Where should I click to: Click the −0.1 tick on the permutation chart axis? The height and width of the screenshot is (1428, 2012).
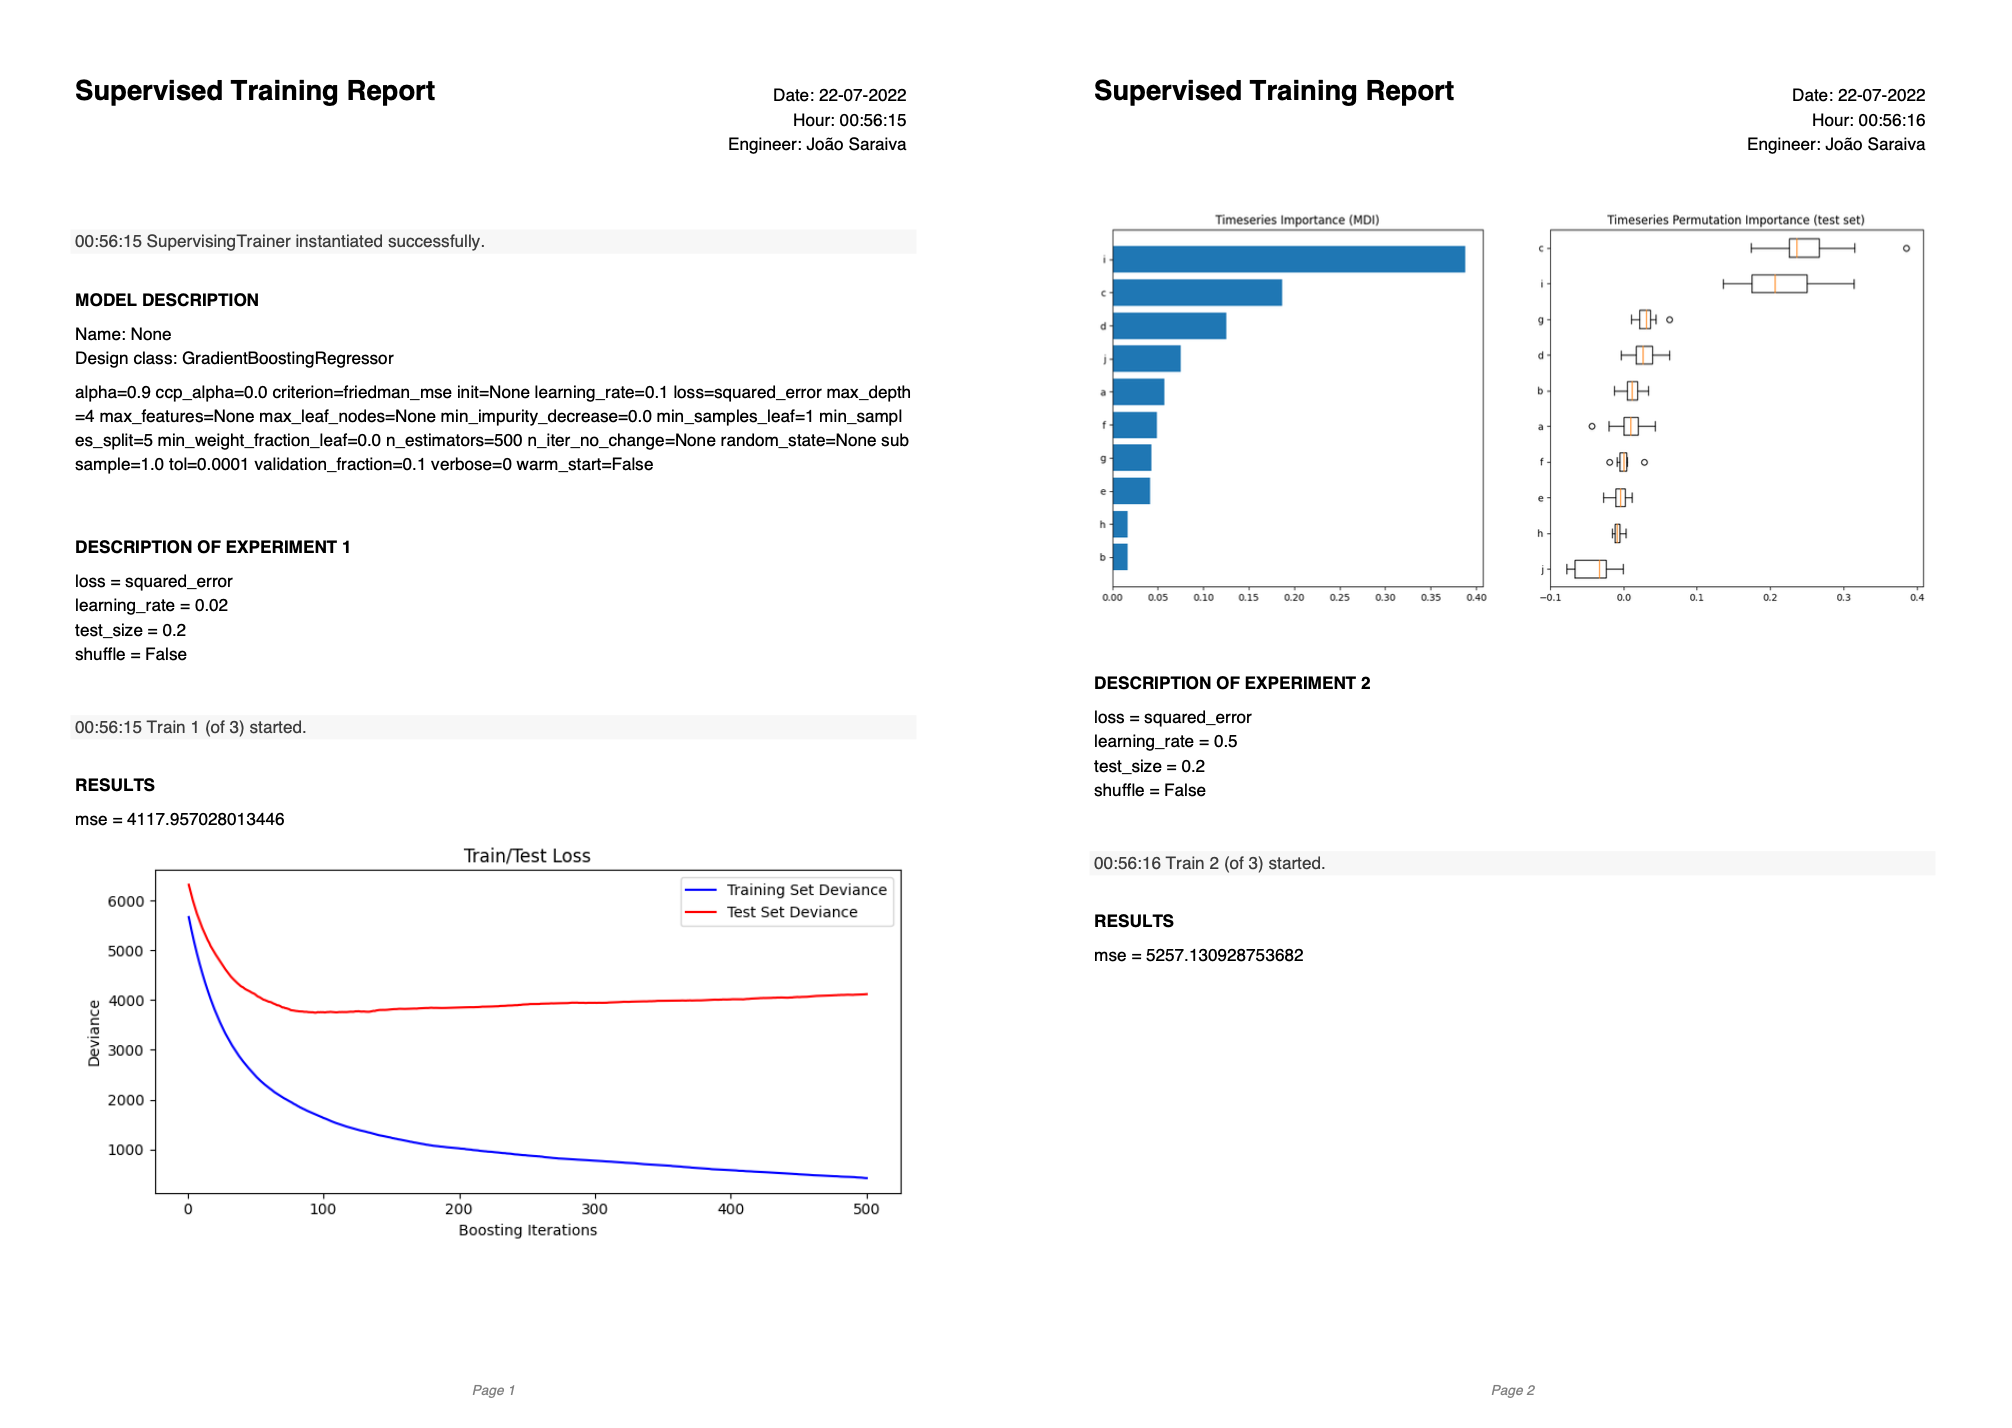[1550, 598]
